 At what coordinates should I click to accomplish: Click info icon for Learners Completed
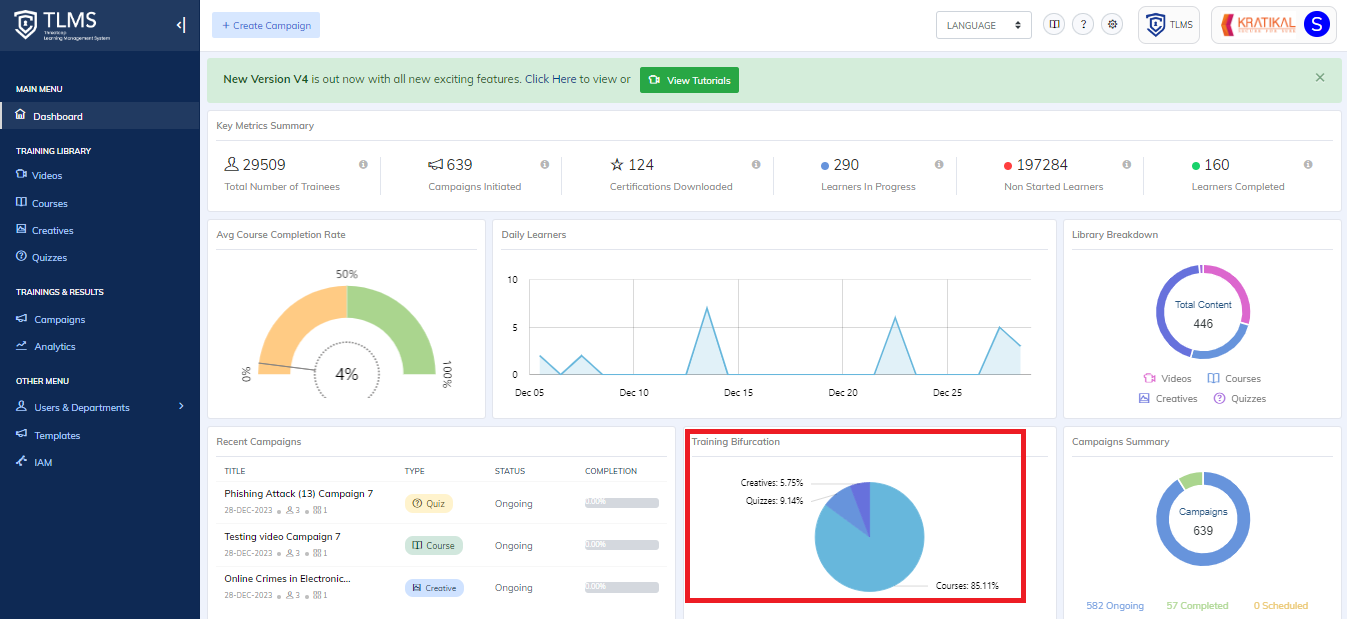tap(1308, 165)
